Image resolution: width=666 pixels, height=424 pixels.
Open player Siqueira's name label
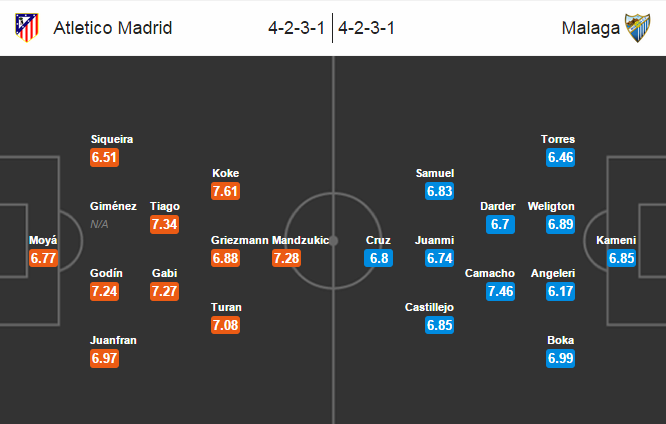coord(111,139)
